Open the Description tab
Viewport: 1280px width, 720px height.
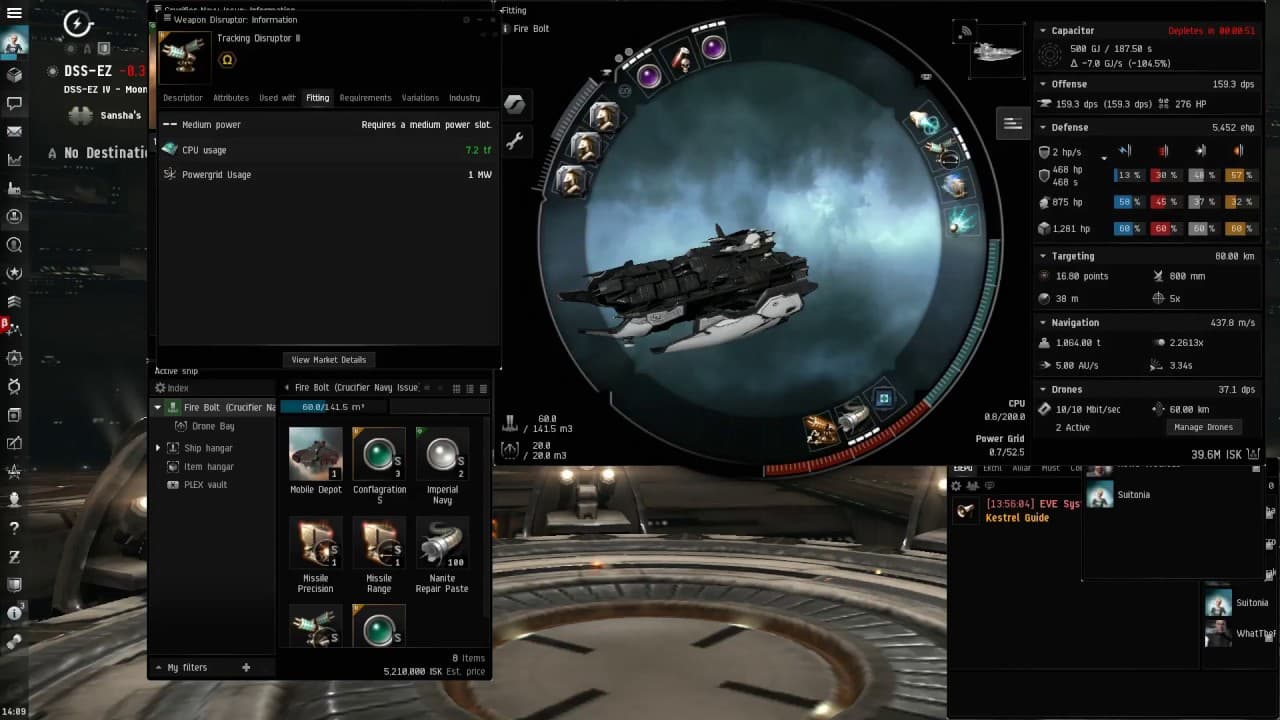click(x=183, y=98)
